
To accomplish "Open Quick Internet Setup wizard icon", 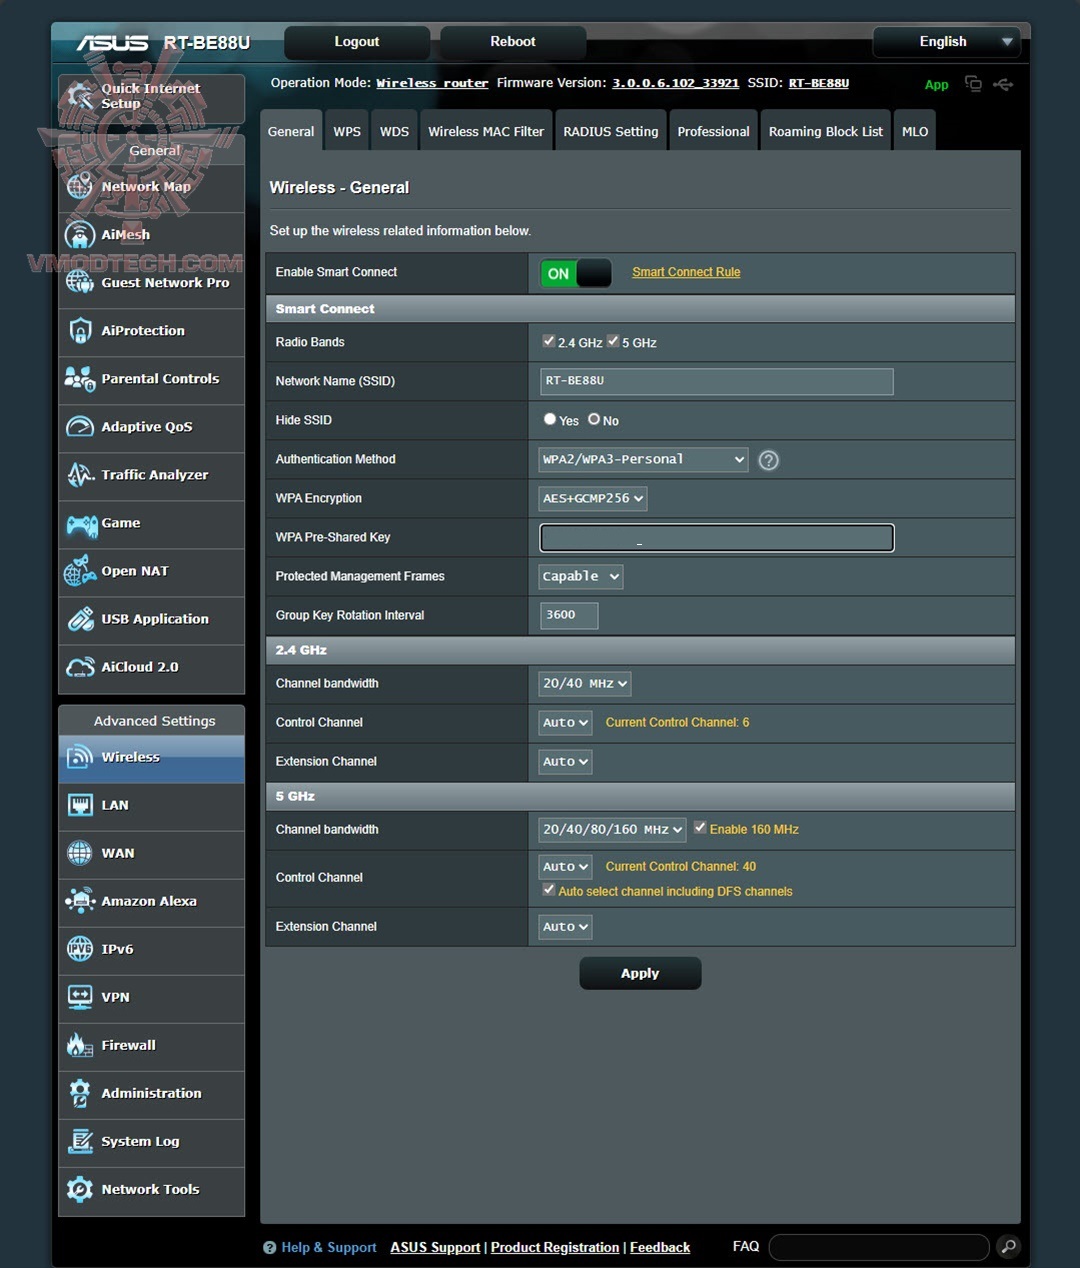I will (79, 96).
